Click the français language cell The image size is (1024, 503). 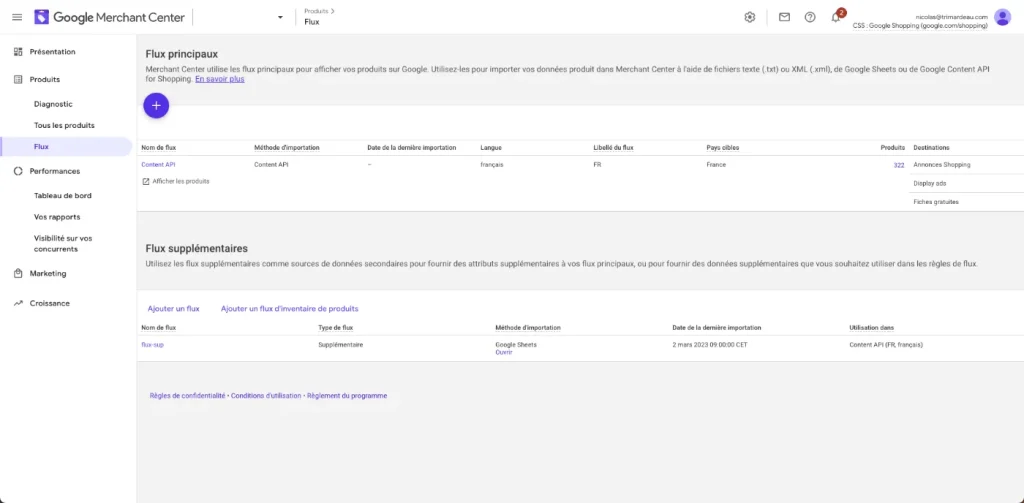pos(492,165)
